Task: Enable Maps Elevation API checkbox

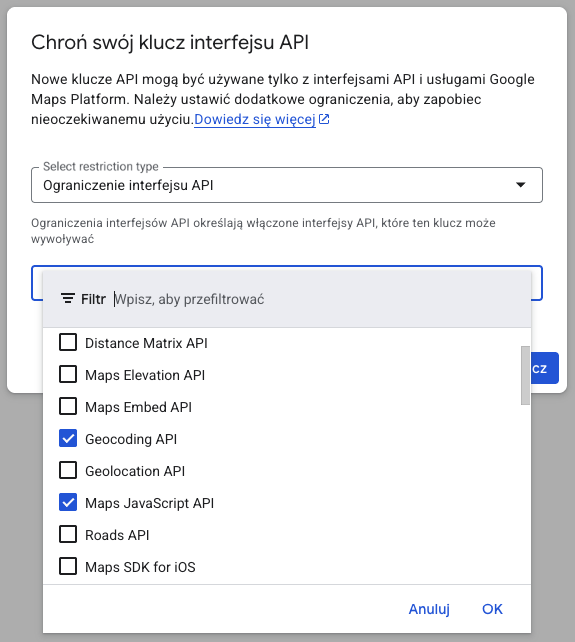Action: [68, 374]
